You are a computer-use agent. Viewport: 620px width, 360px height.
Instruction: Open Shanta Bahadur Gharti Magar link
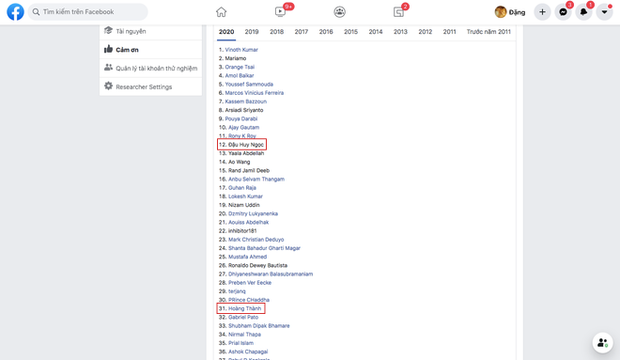(264, 248)
